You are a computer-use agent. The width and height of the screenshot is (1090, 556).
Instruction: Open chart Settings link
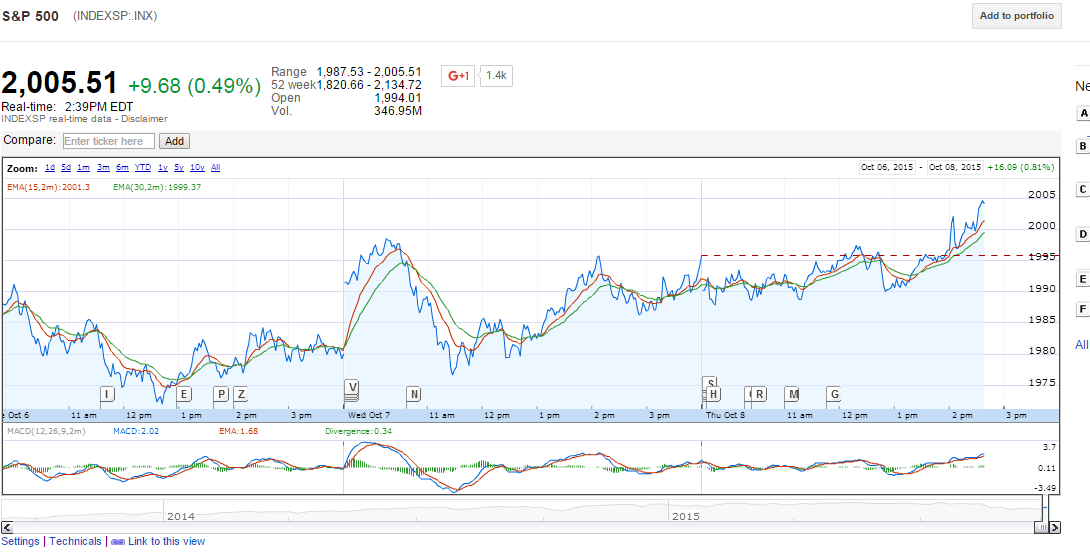(x=21, y=541)
